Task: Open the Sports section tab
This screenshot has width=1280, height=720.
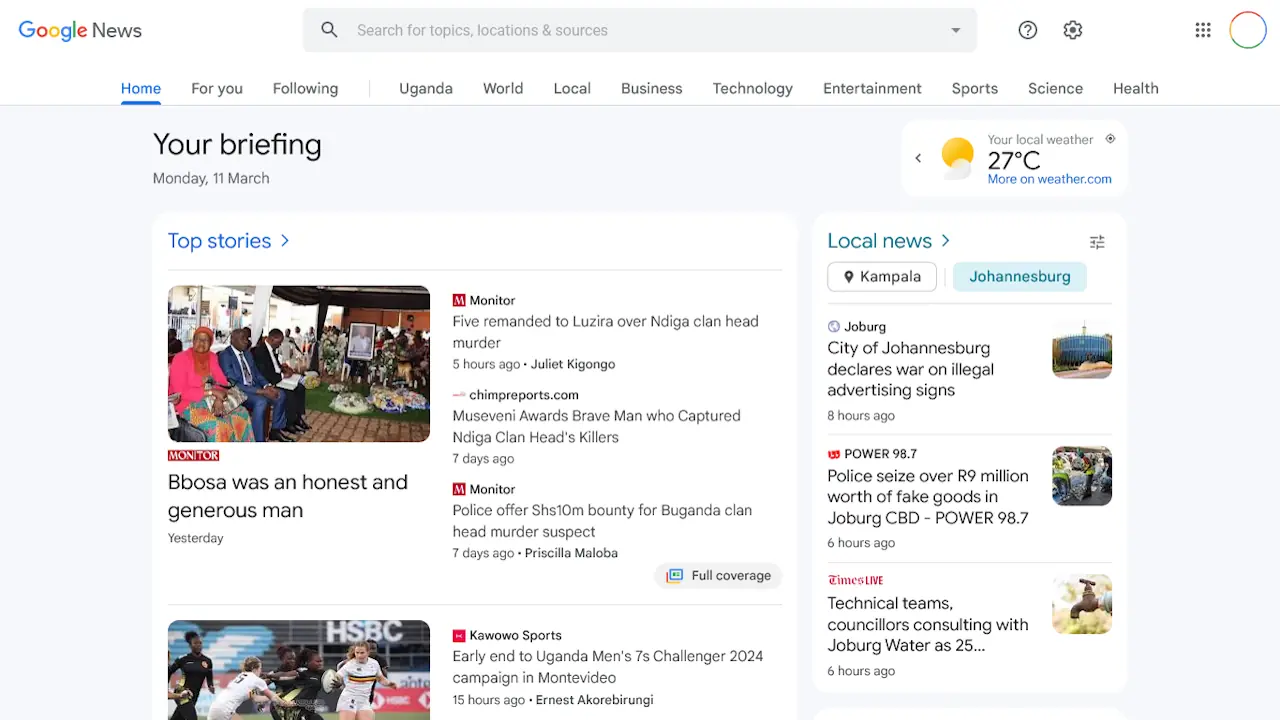Action: [975, 88]
